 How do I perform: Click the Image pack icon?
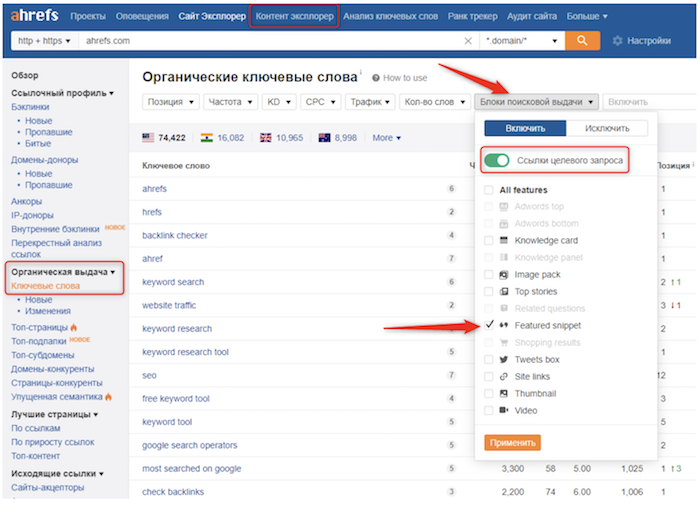pyautogui.click(x=504, y=275)
